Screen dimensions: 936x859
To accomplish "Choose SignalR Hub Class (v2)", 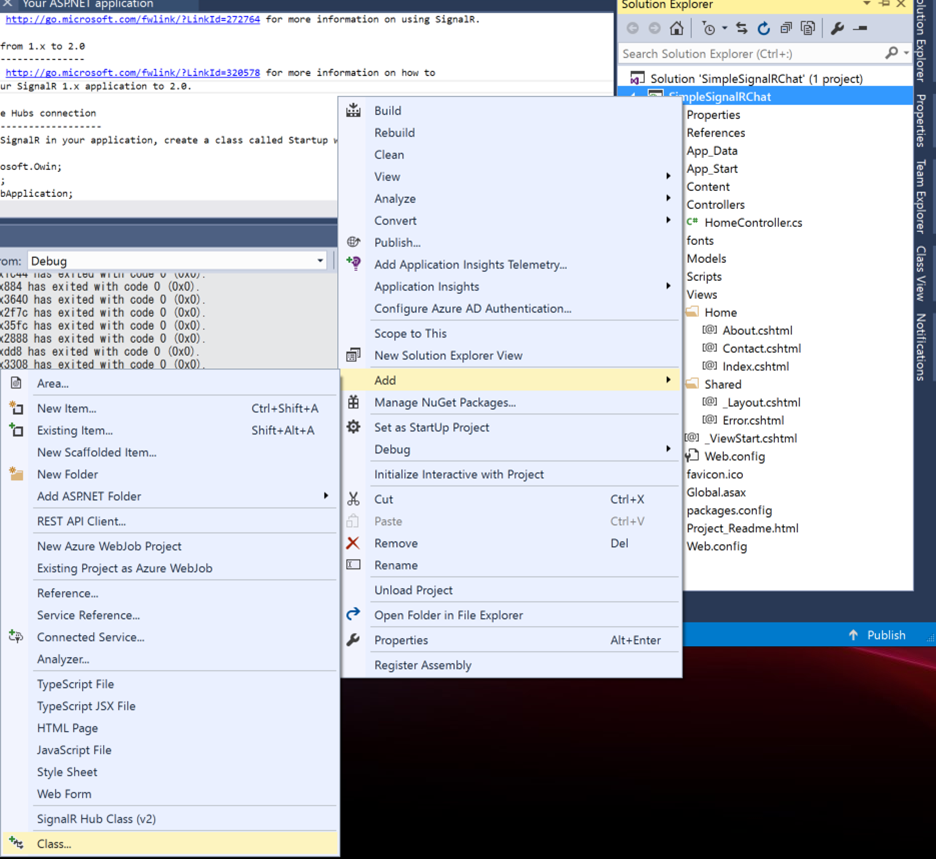I will point(170,818).
